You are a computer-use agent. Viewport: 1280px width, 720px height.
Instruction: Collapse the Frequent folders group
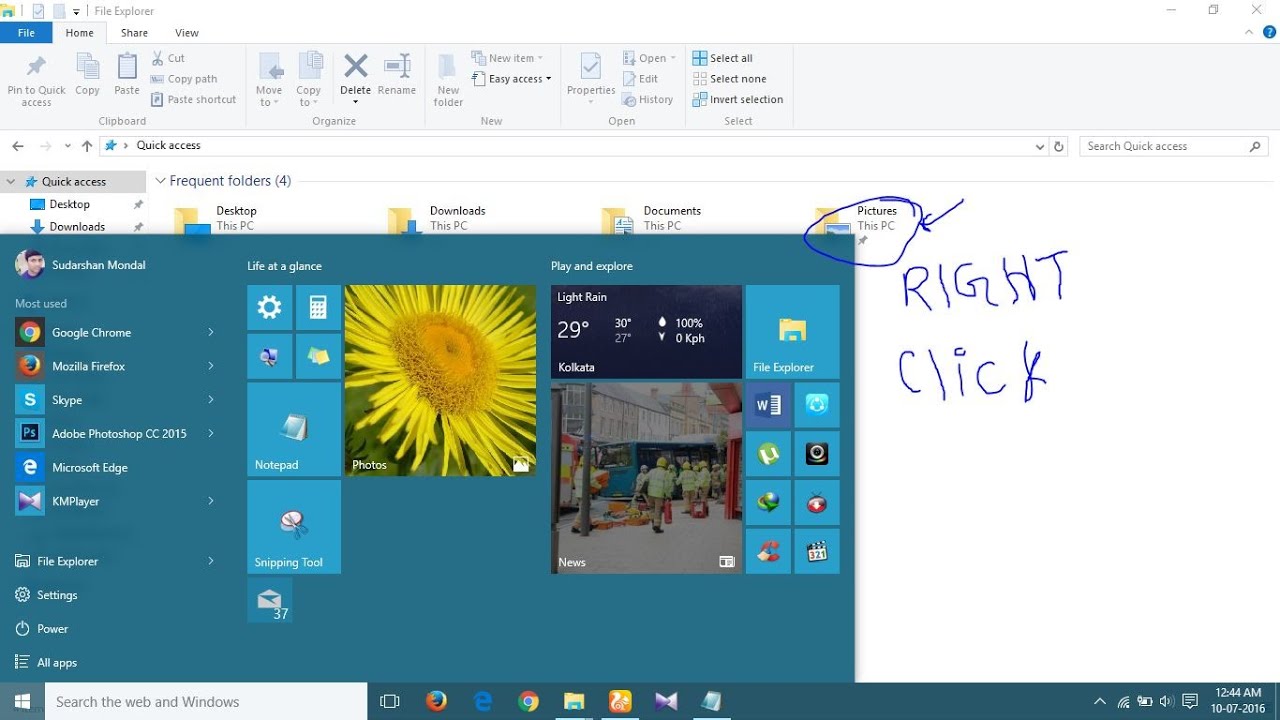click(x=159, y=181)
